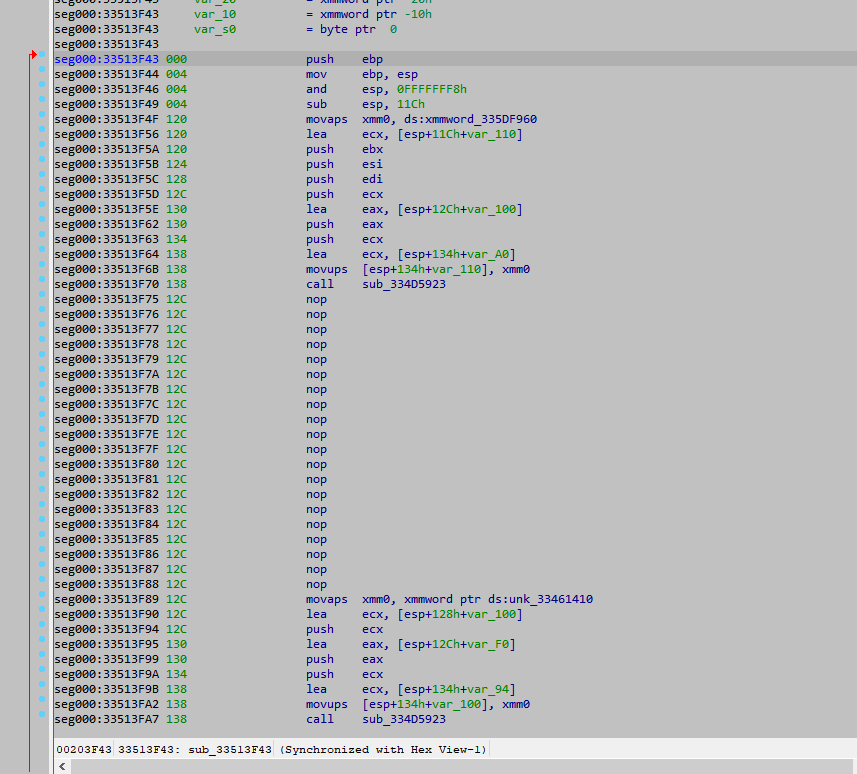This screenshot has height=774, width=857.
Task: Select 'push ebx' line at 33513F5A
Action: tap(344, 149)
